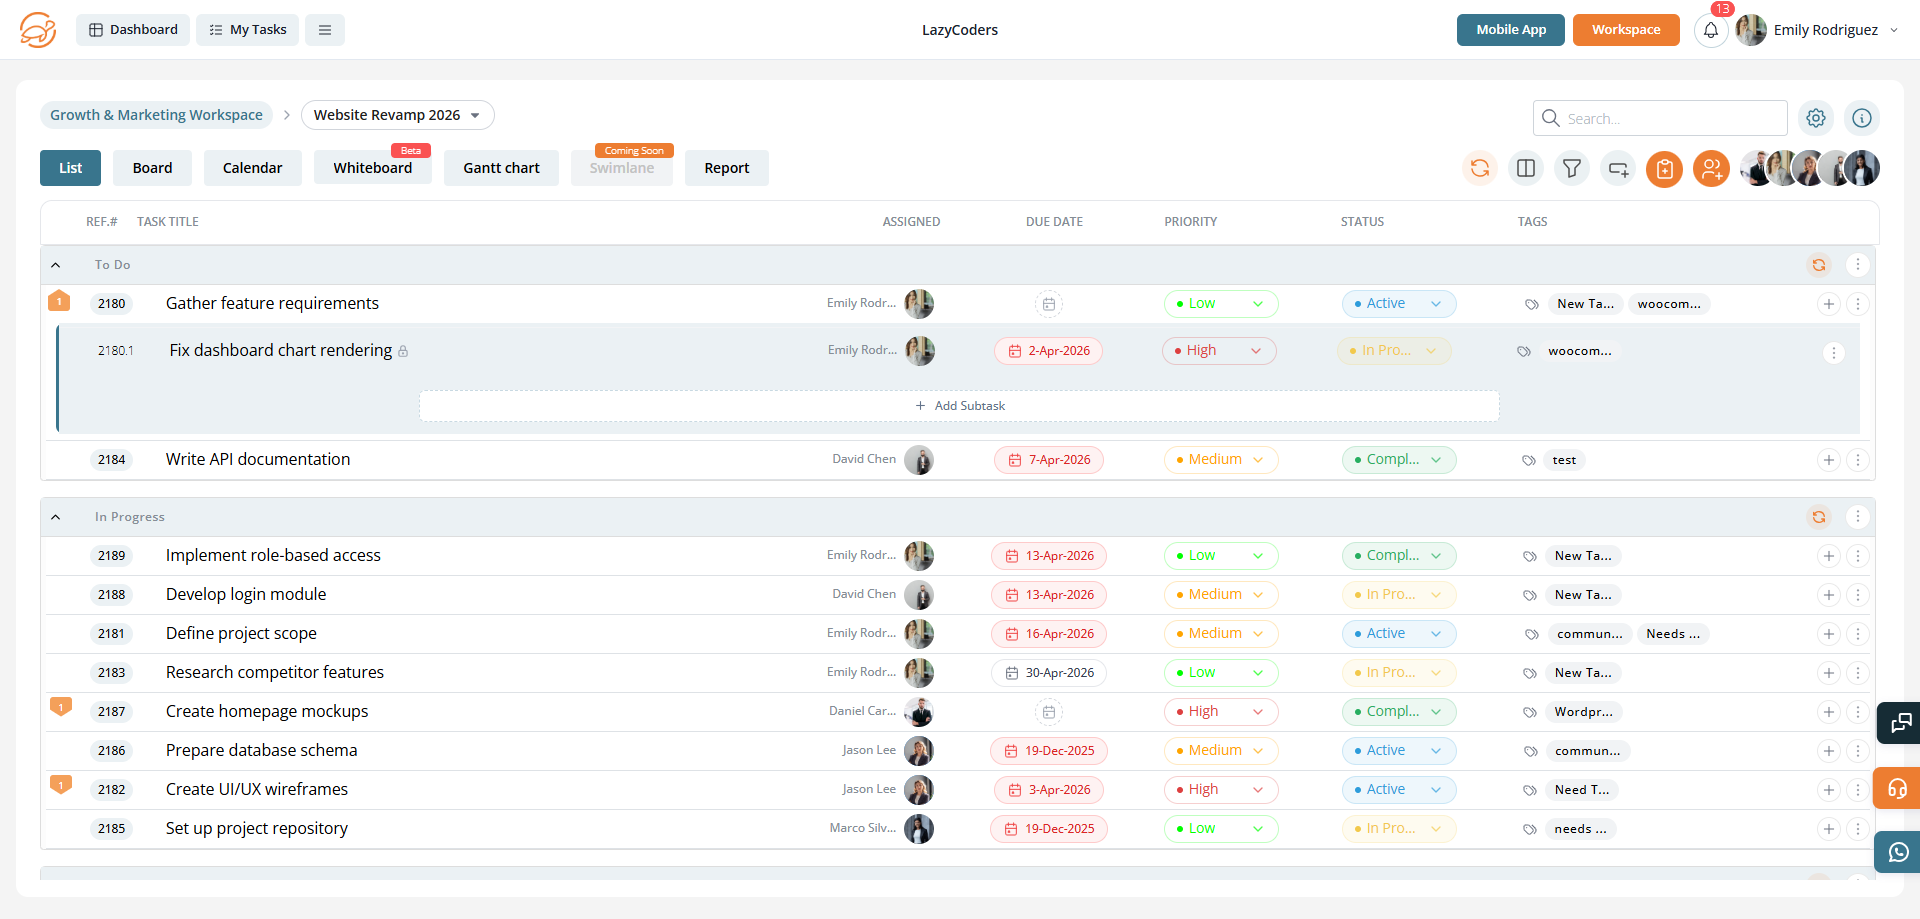Switch to the Board view tab
The width and height of the screenshot is (1920, 919).
click(152, 168)
